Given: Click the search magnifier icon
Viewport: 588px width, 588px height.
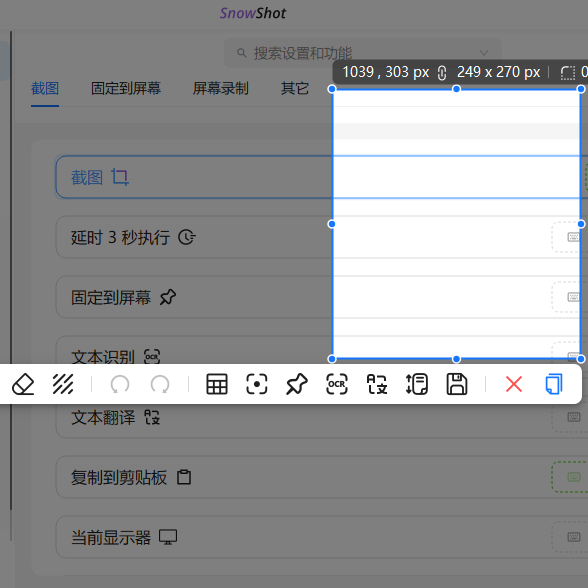Looking at the screenshot, I should coord(242,53).
